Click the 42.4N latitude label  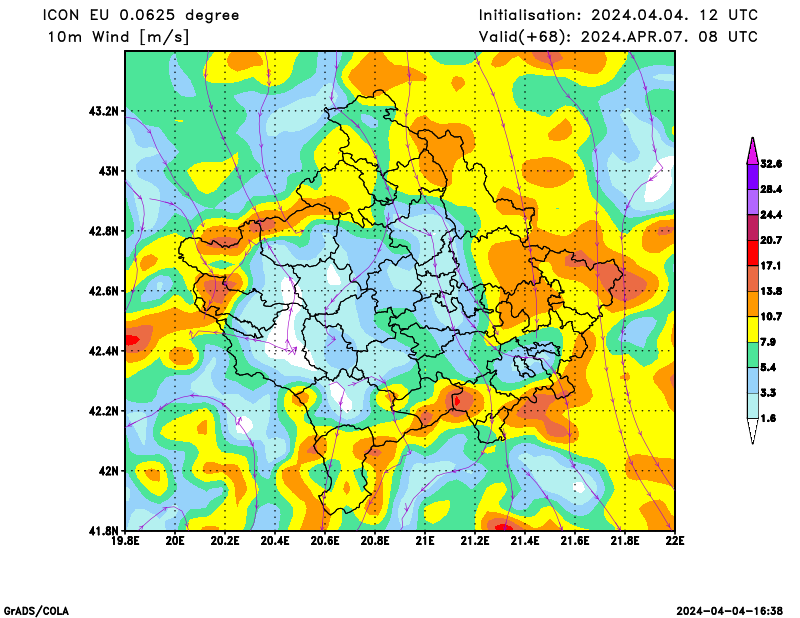(x=104, y=351)
